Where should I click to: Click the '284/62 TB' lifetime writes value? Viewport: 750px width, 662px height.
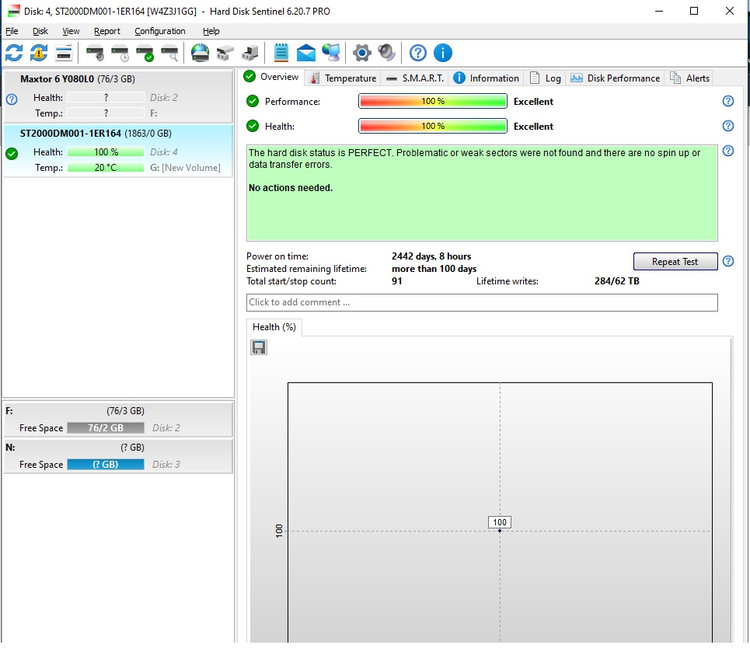pos(617,281)
